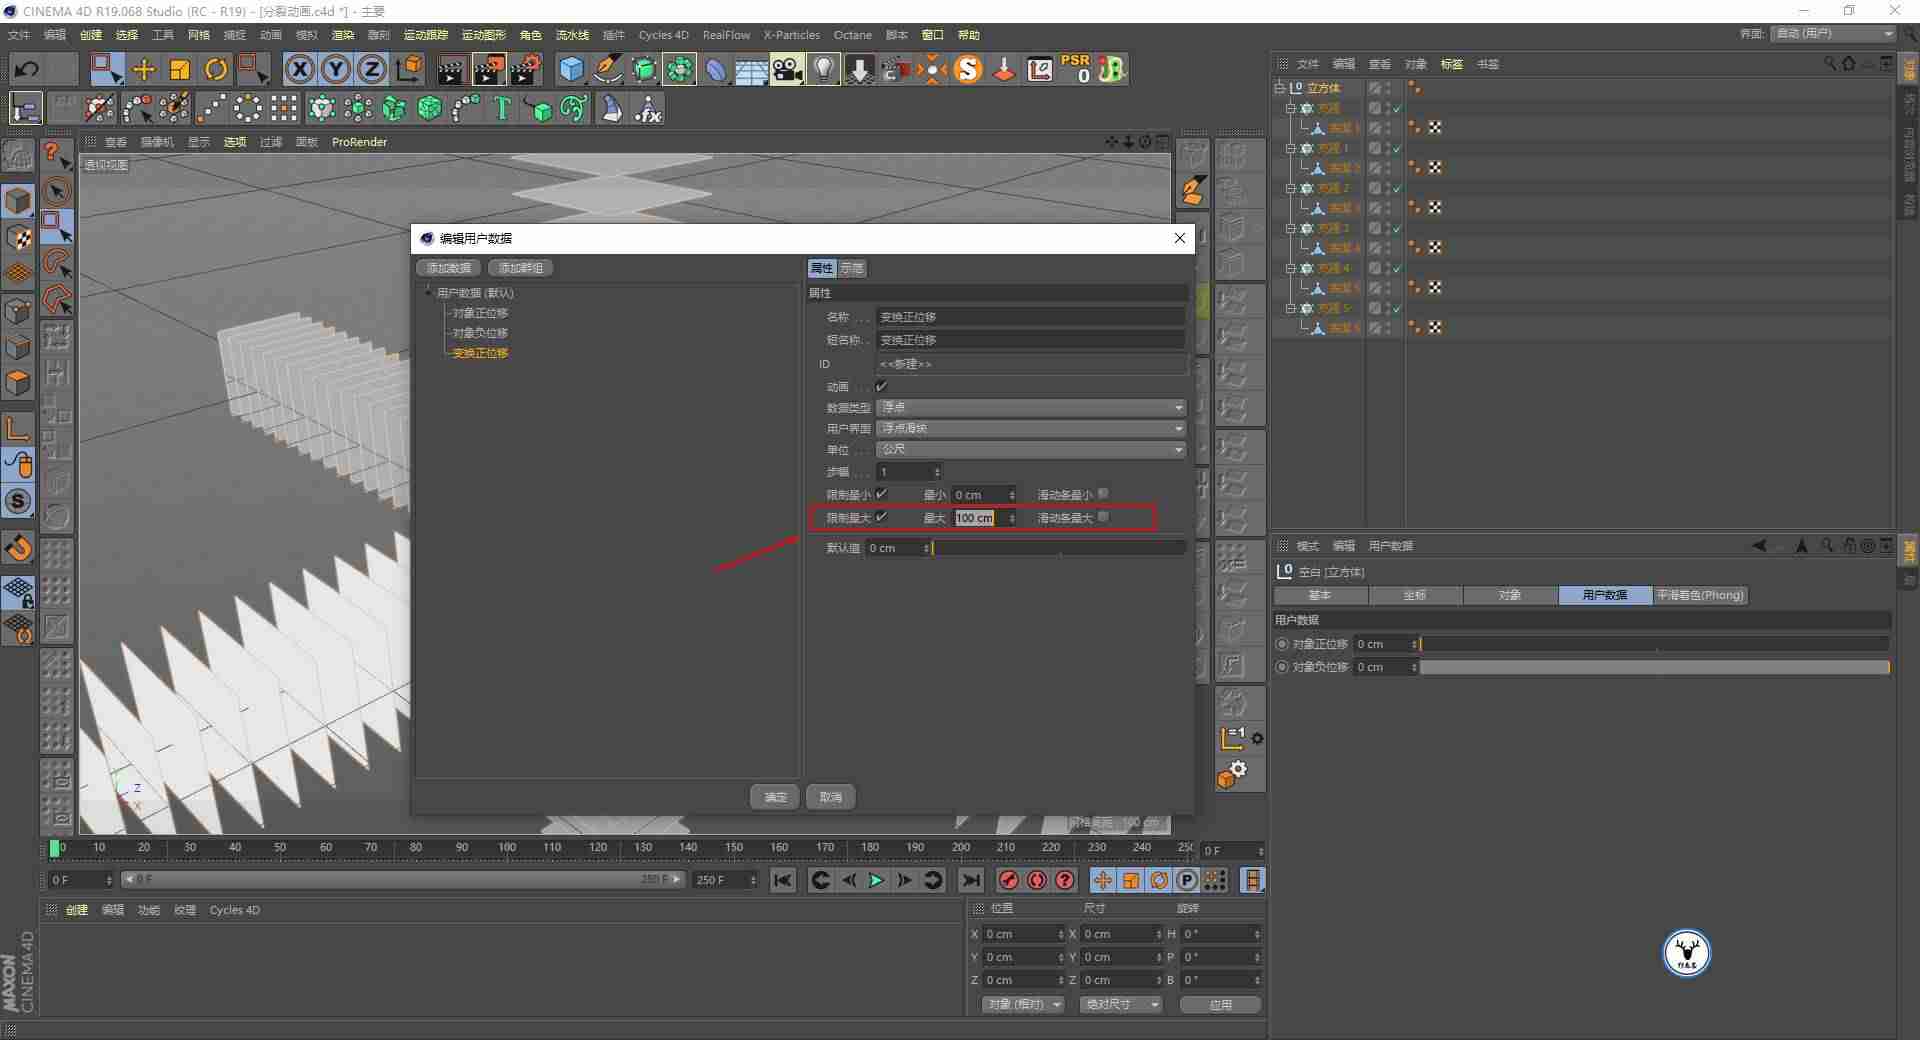The width and height of the screenshot is (1920, 1040).
Task: Open the 运动图形 menu
Action: pos(484,35)
